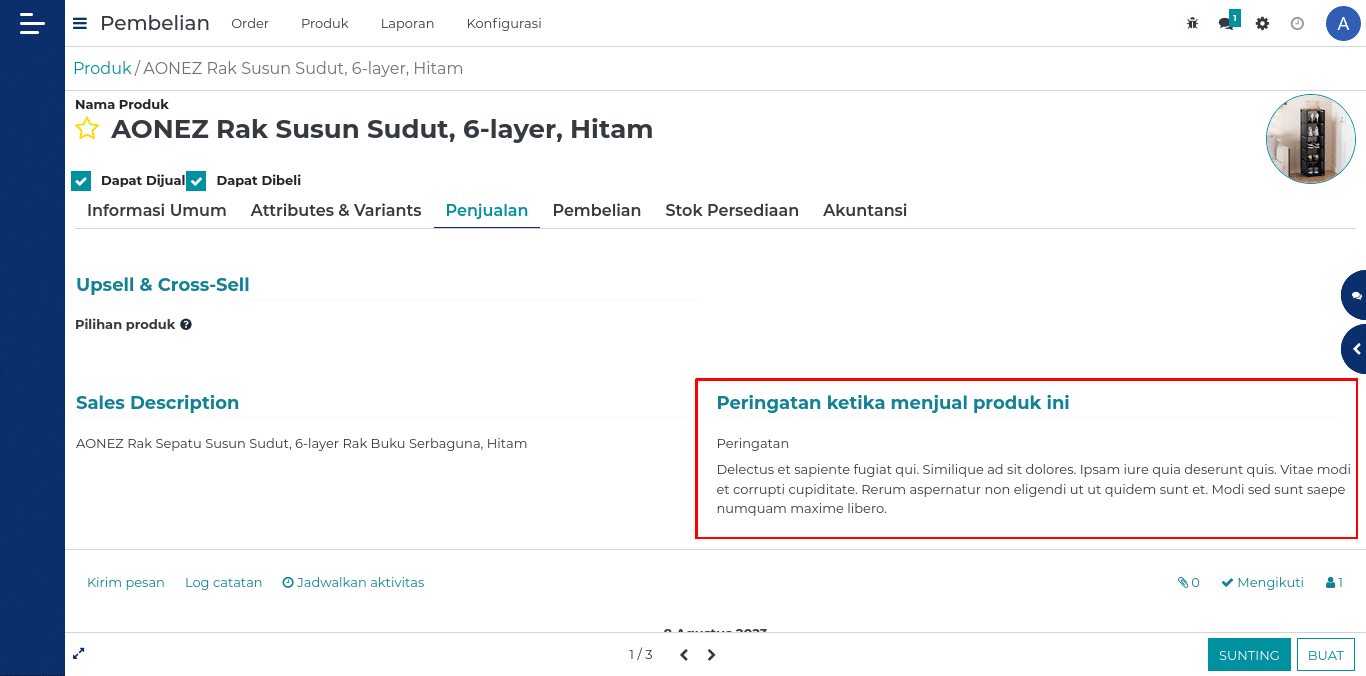Open followers person icon count
The image size is (1366, 676).
coord(1334,583)
